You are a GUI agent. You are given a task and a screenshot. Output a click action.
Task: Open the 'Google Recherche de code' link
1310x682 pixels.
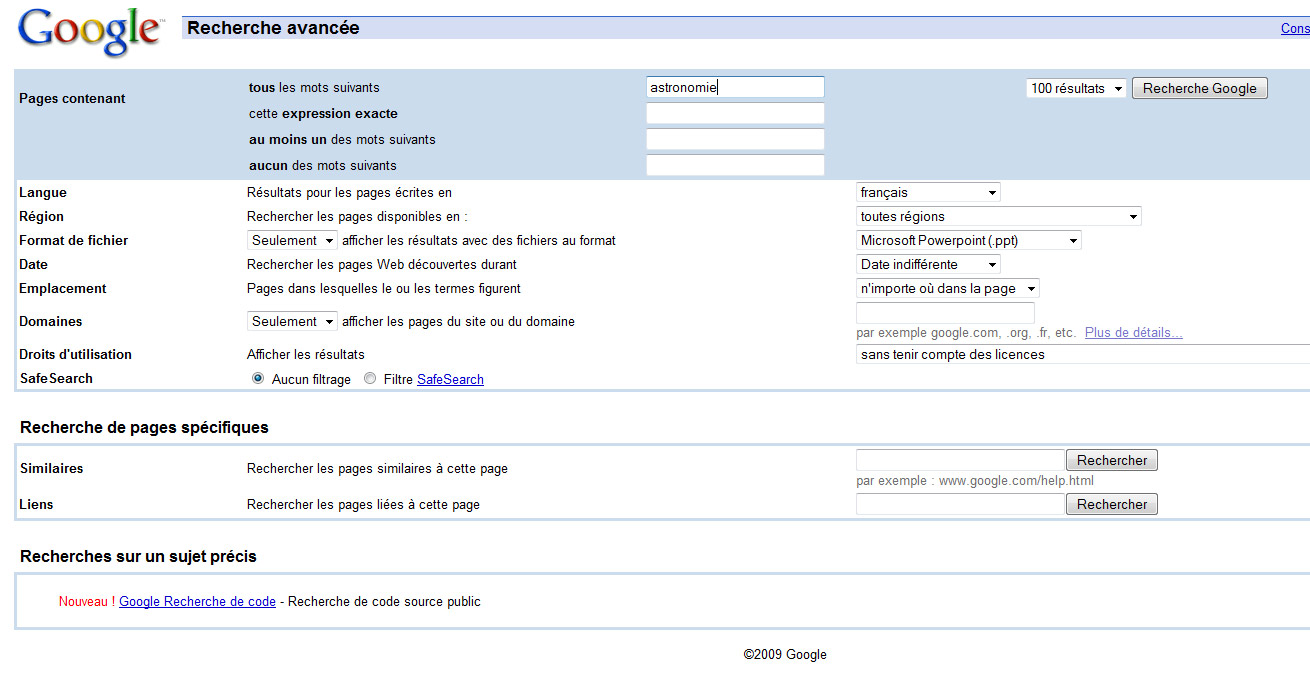pyautogui.click(x=197, y=602)
